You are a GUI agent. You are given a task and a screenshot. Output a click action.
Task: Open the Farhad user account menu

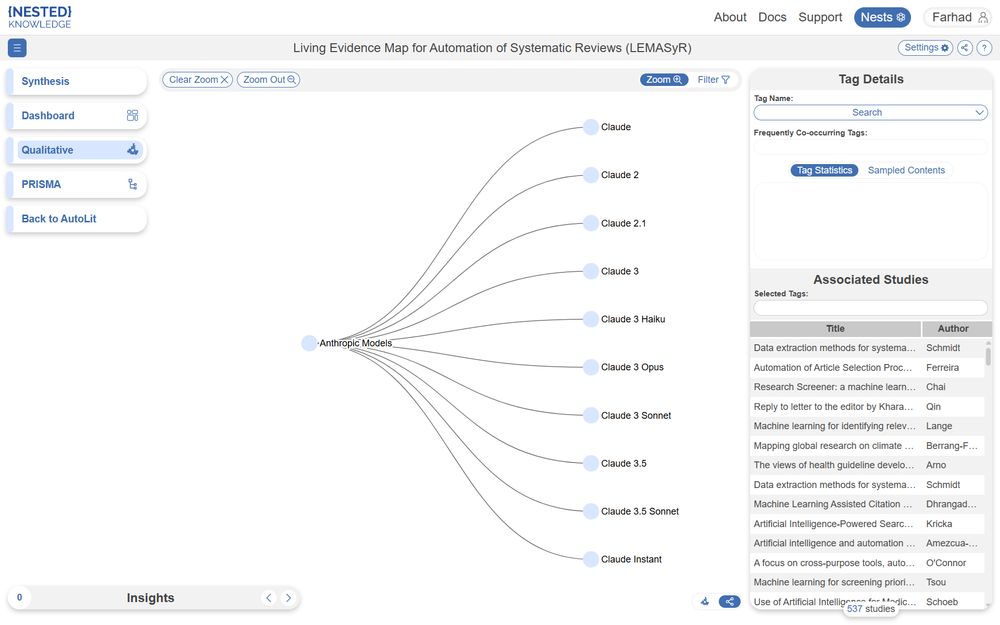click(959, 17)
